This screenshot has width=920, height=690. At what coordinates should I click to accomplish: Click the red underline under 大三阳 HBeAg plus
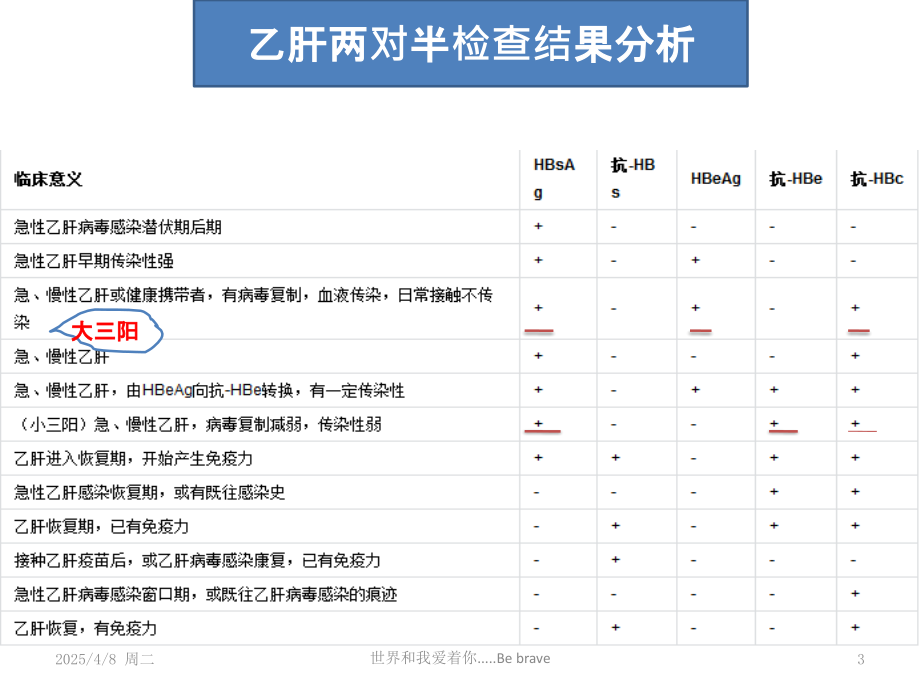point(701,332)
